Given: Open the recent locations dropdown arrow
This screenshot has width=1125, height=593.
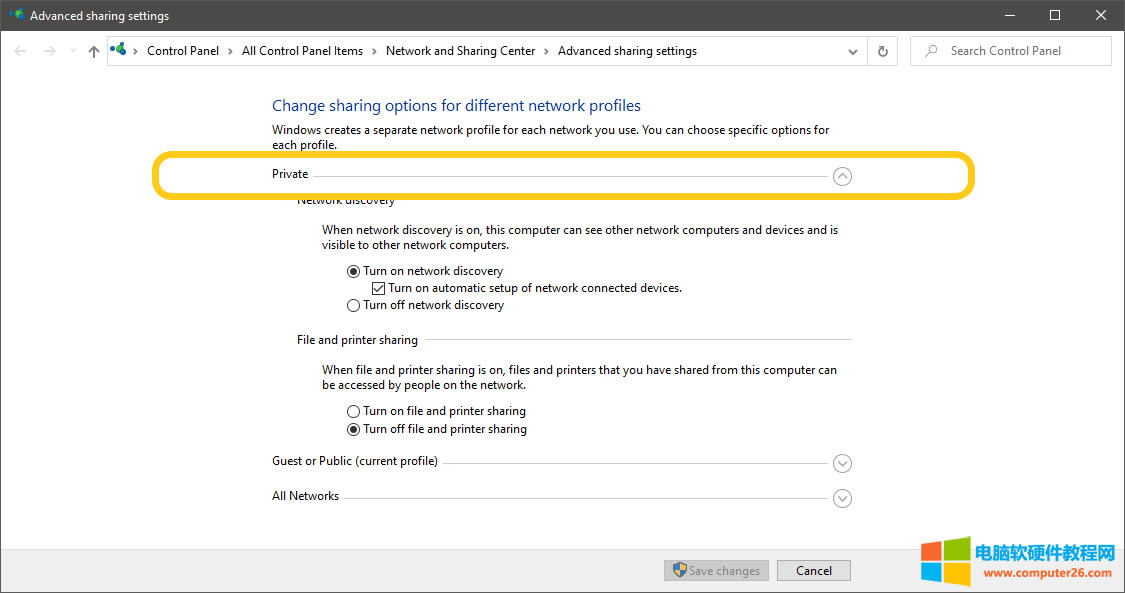Looking at the screenshot, I should [72, 51].
